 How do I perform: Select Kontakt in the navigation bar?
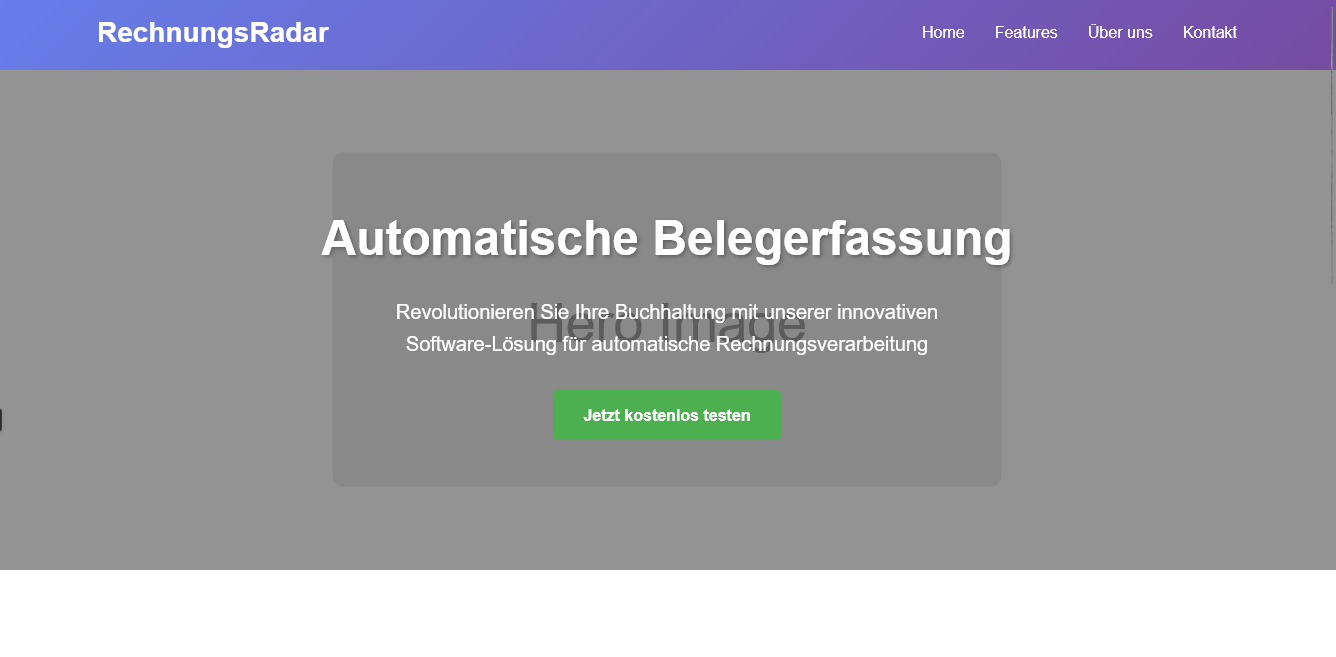[1209, 33]
